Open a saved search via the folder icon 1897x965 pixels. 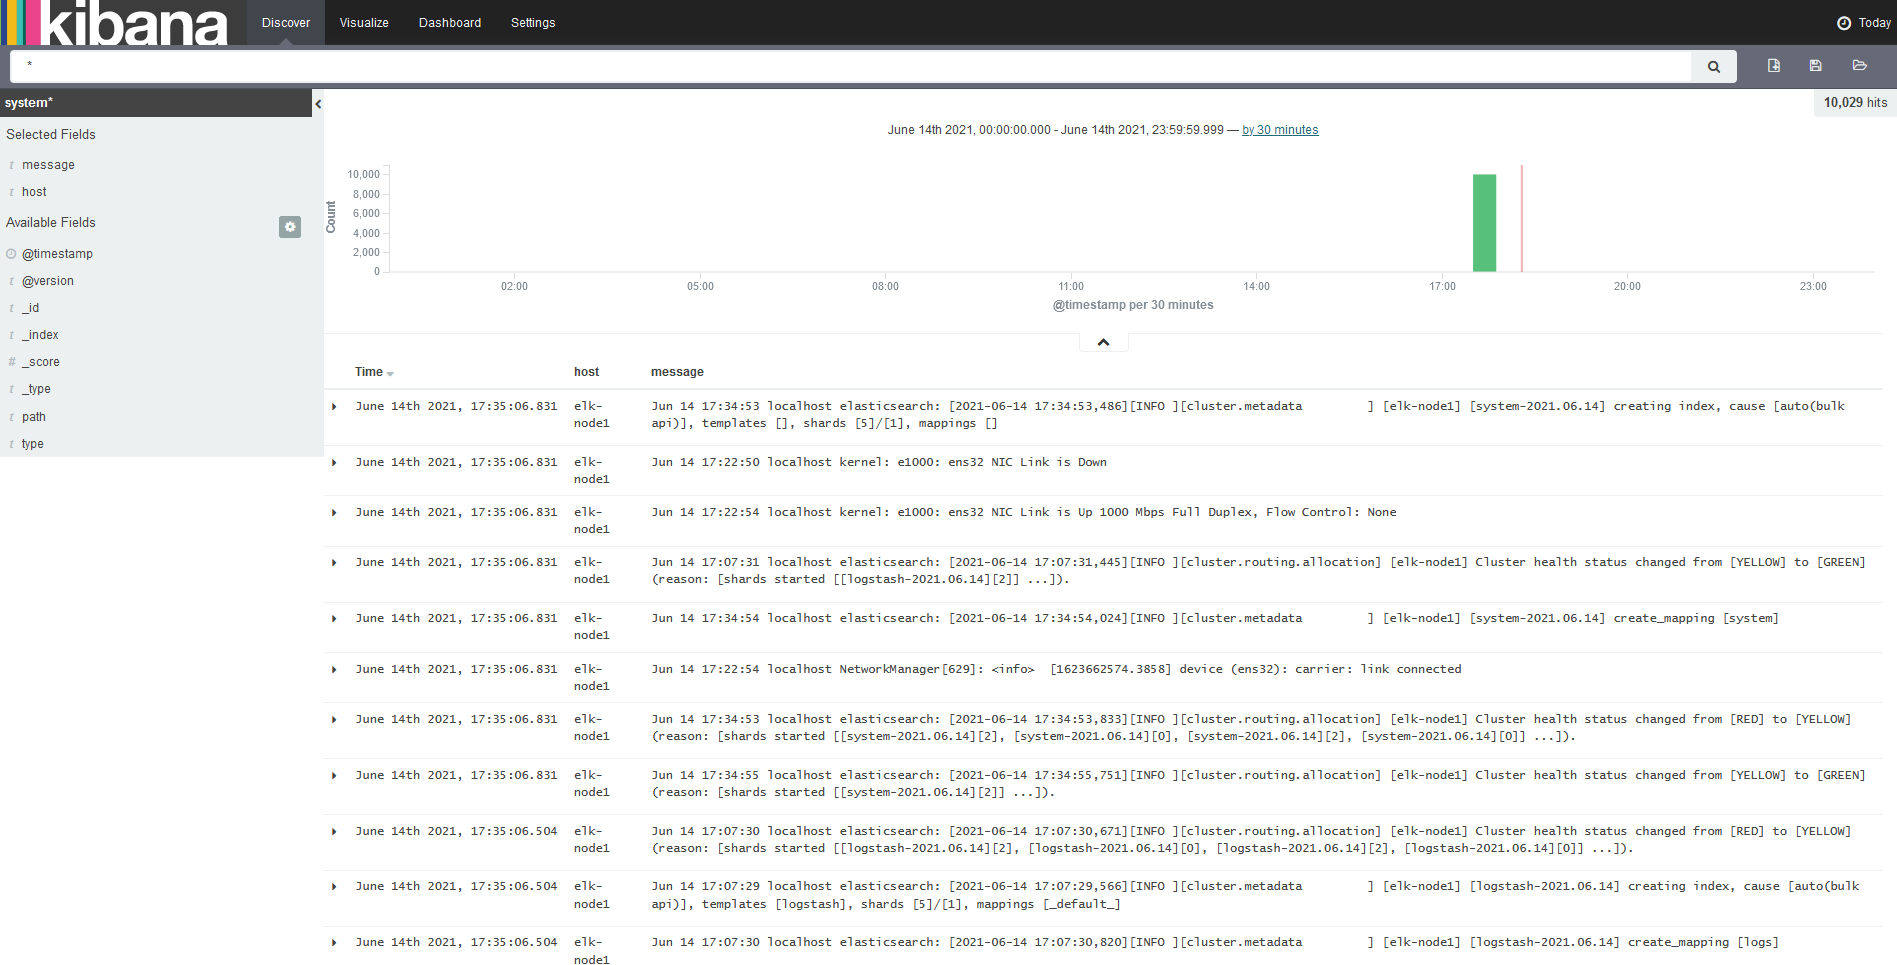point(1859,65)
